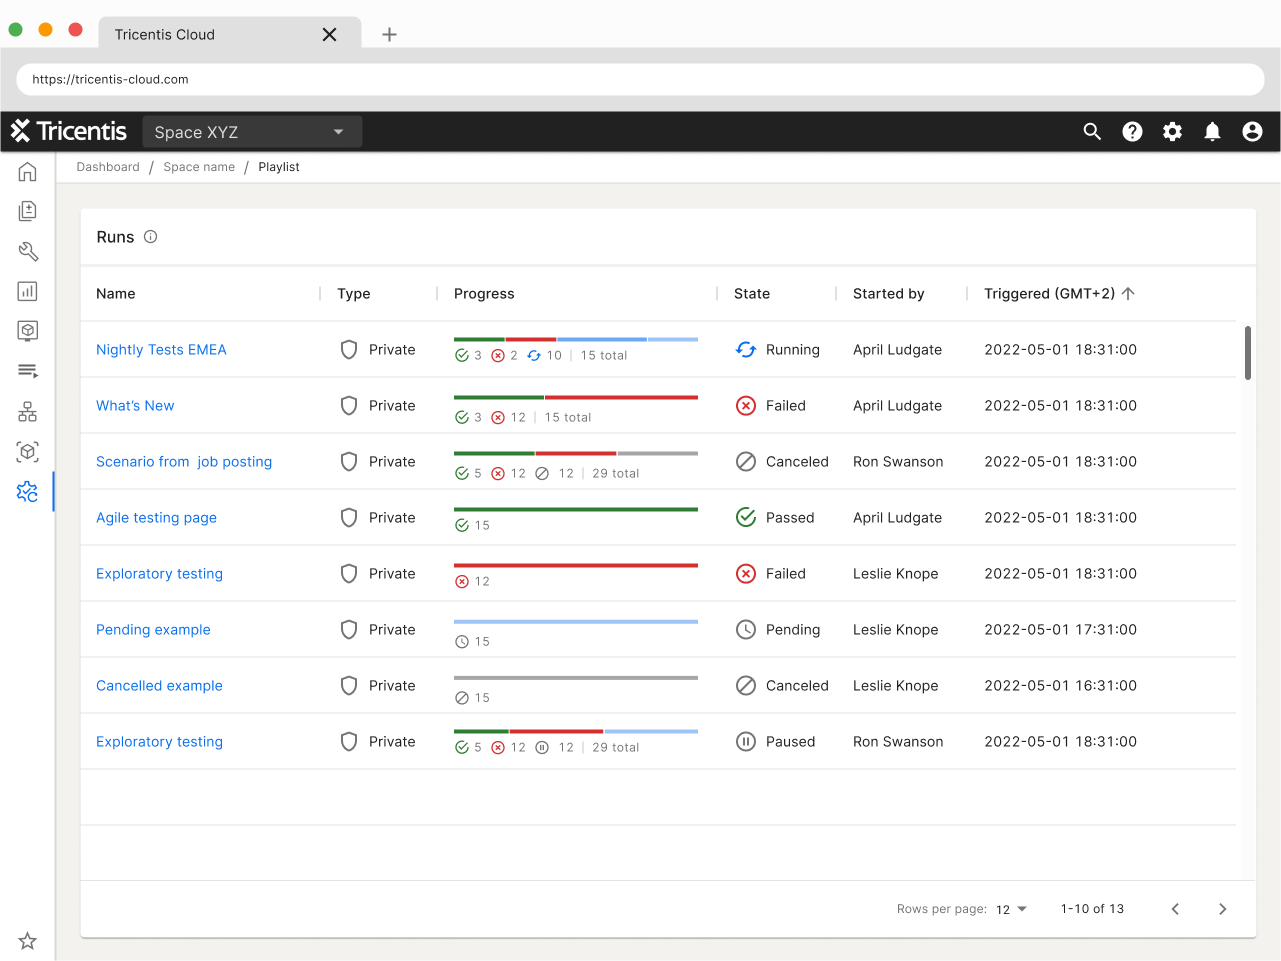Click '15 total' in What's New row

568,417
